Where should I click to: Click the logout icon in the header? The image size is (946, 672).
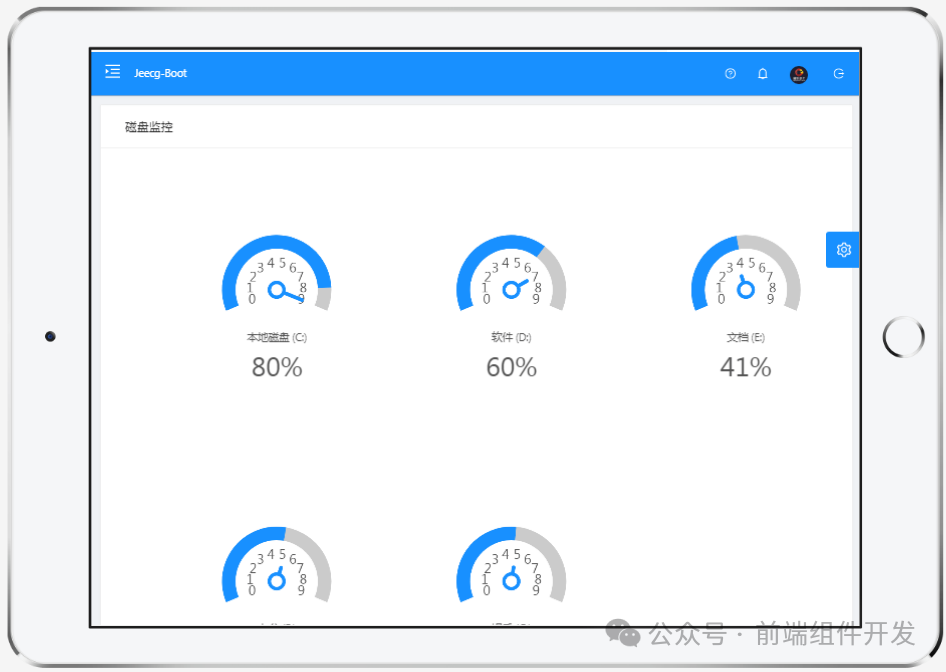[x=839, y=73]
